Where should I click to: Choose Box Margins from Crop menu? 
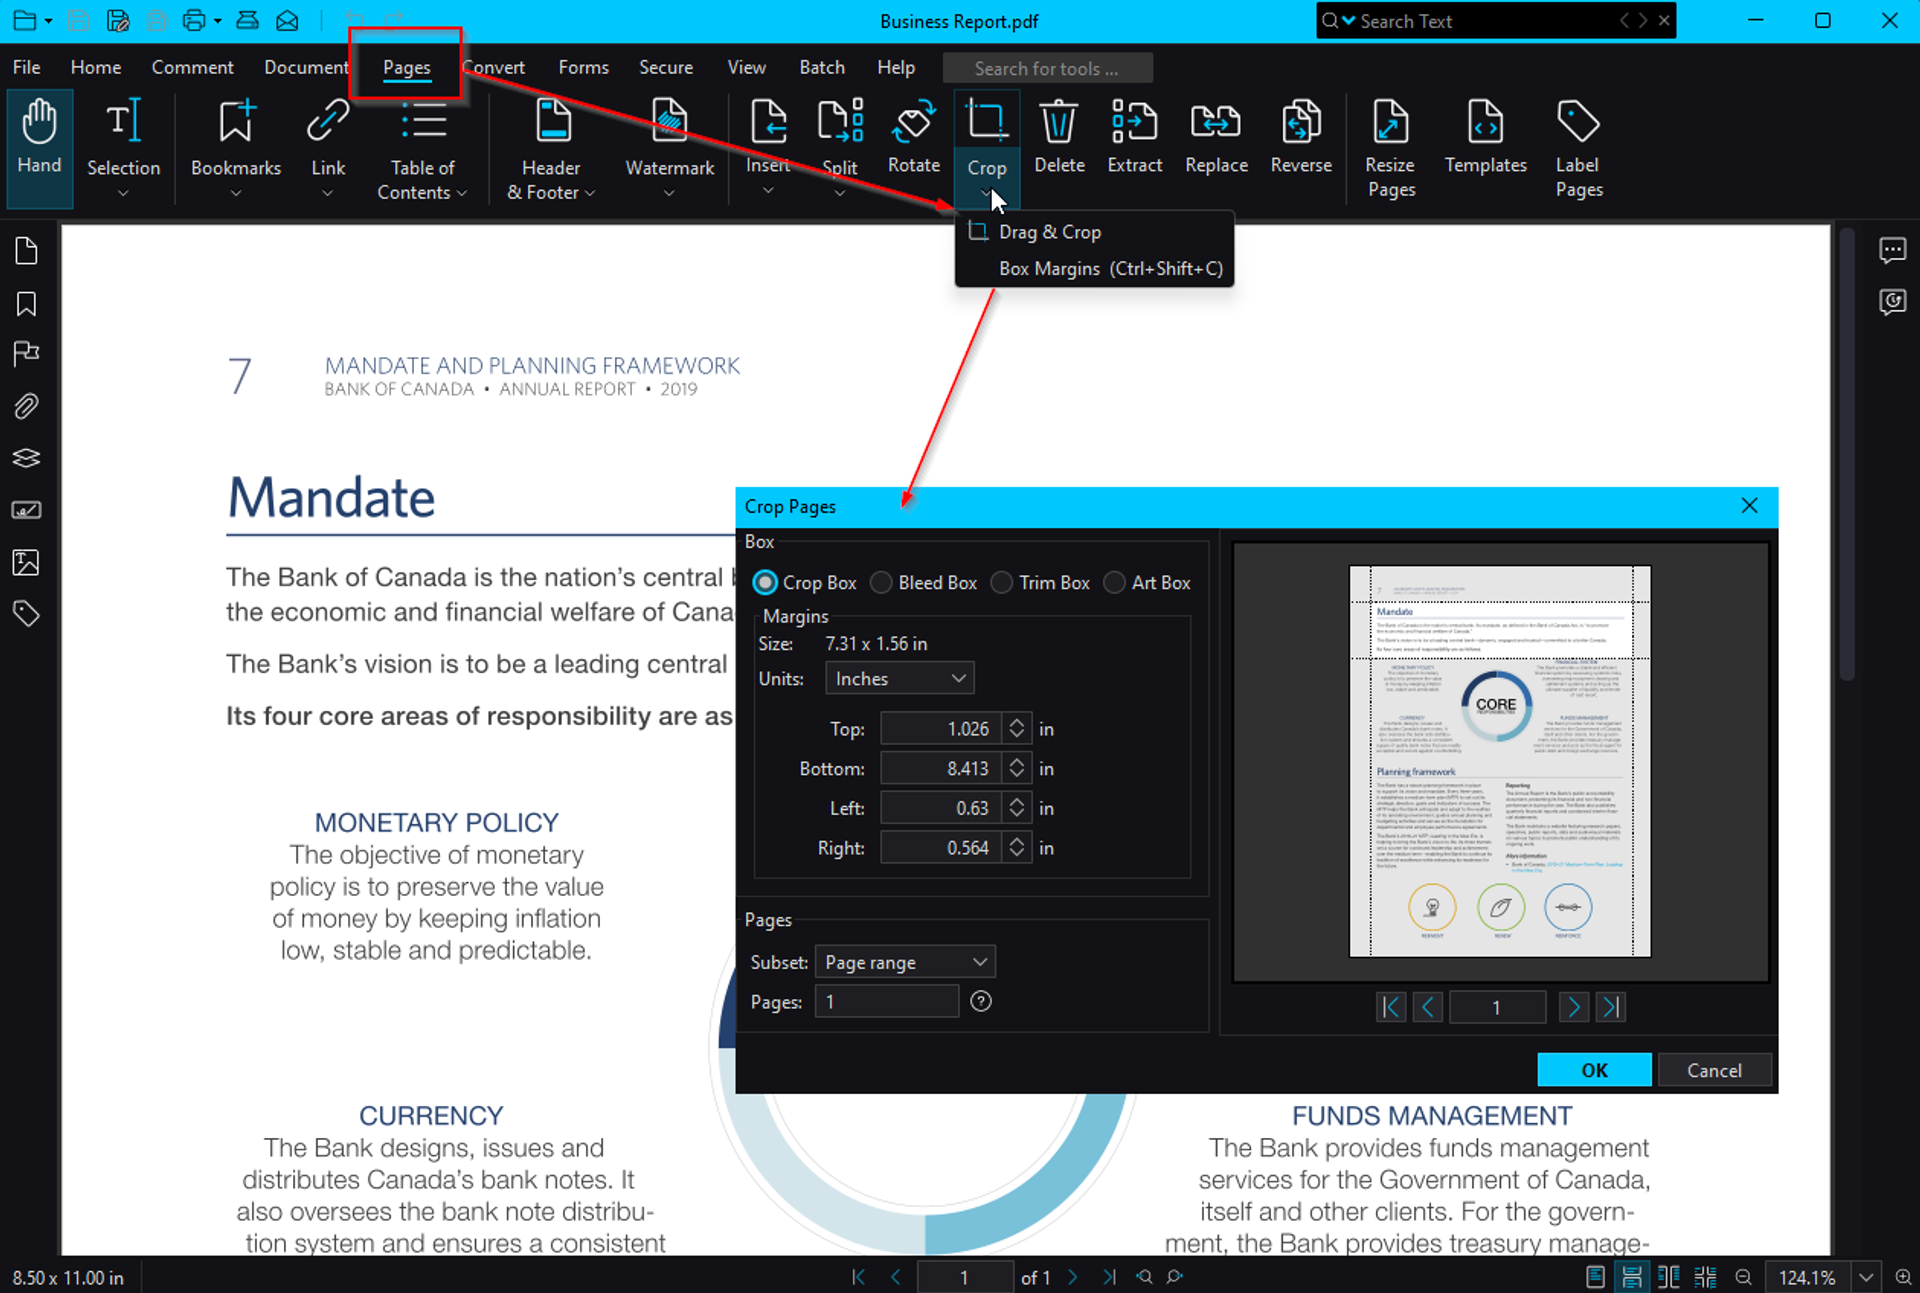pos(1094,268)
